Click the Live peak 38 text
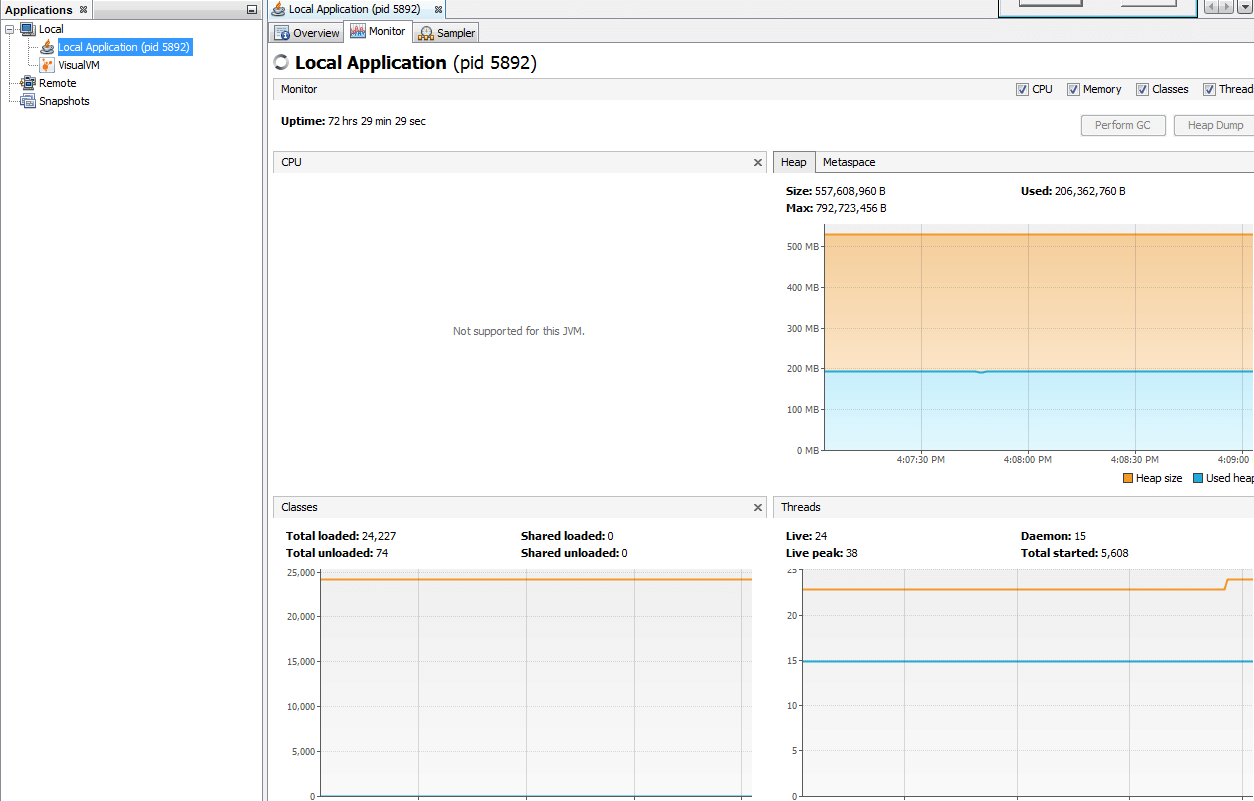Image resolution: width=1254 pixels, height=801 pixels. pos(821,553)
